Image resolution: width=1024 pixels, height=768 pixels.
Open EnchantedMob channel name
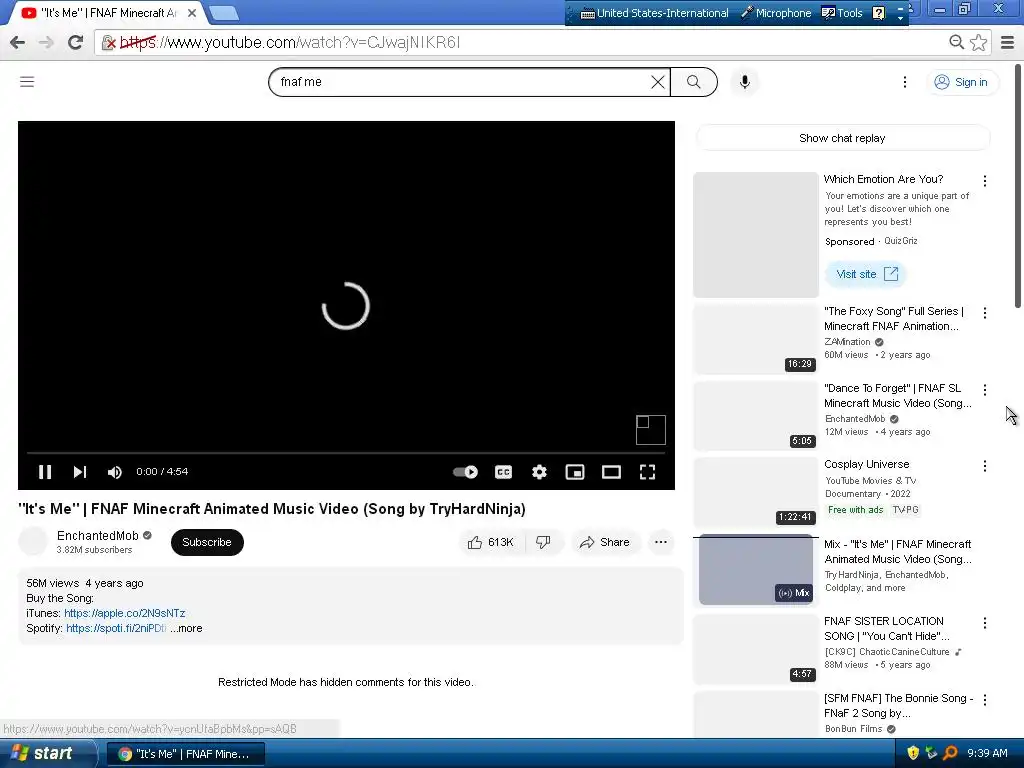[x=98, y=536]
